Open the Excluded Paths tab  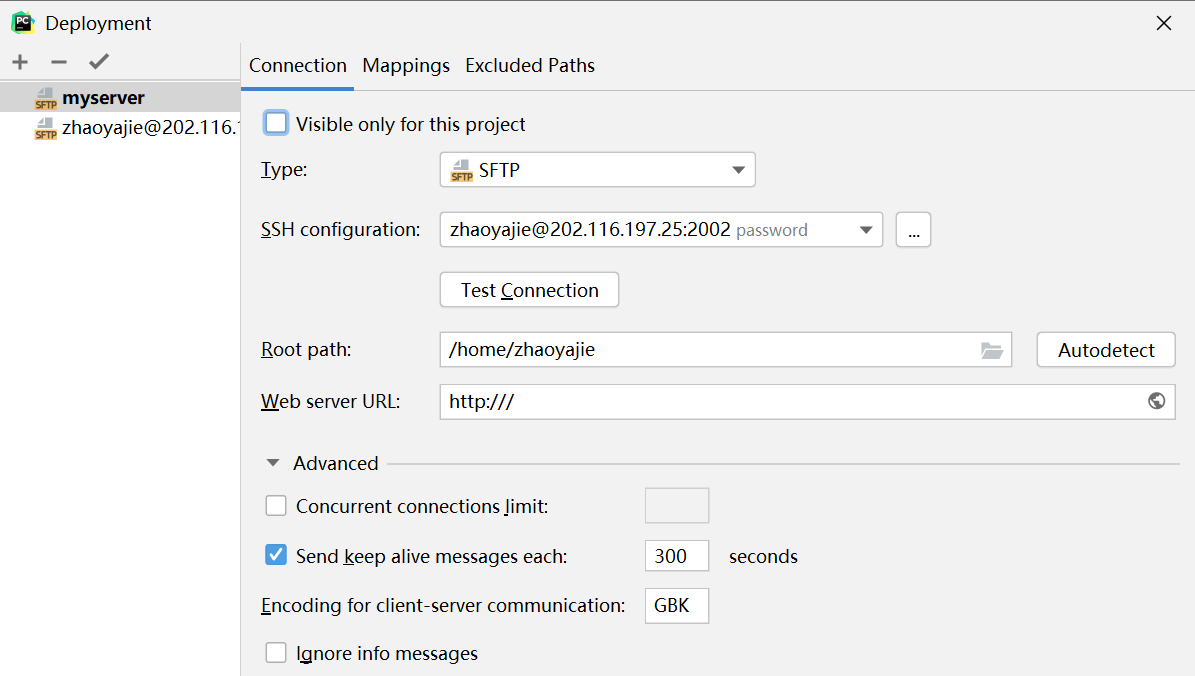(530, 66)
